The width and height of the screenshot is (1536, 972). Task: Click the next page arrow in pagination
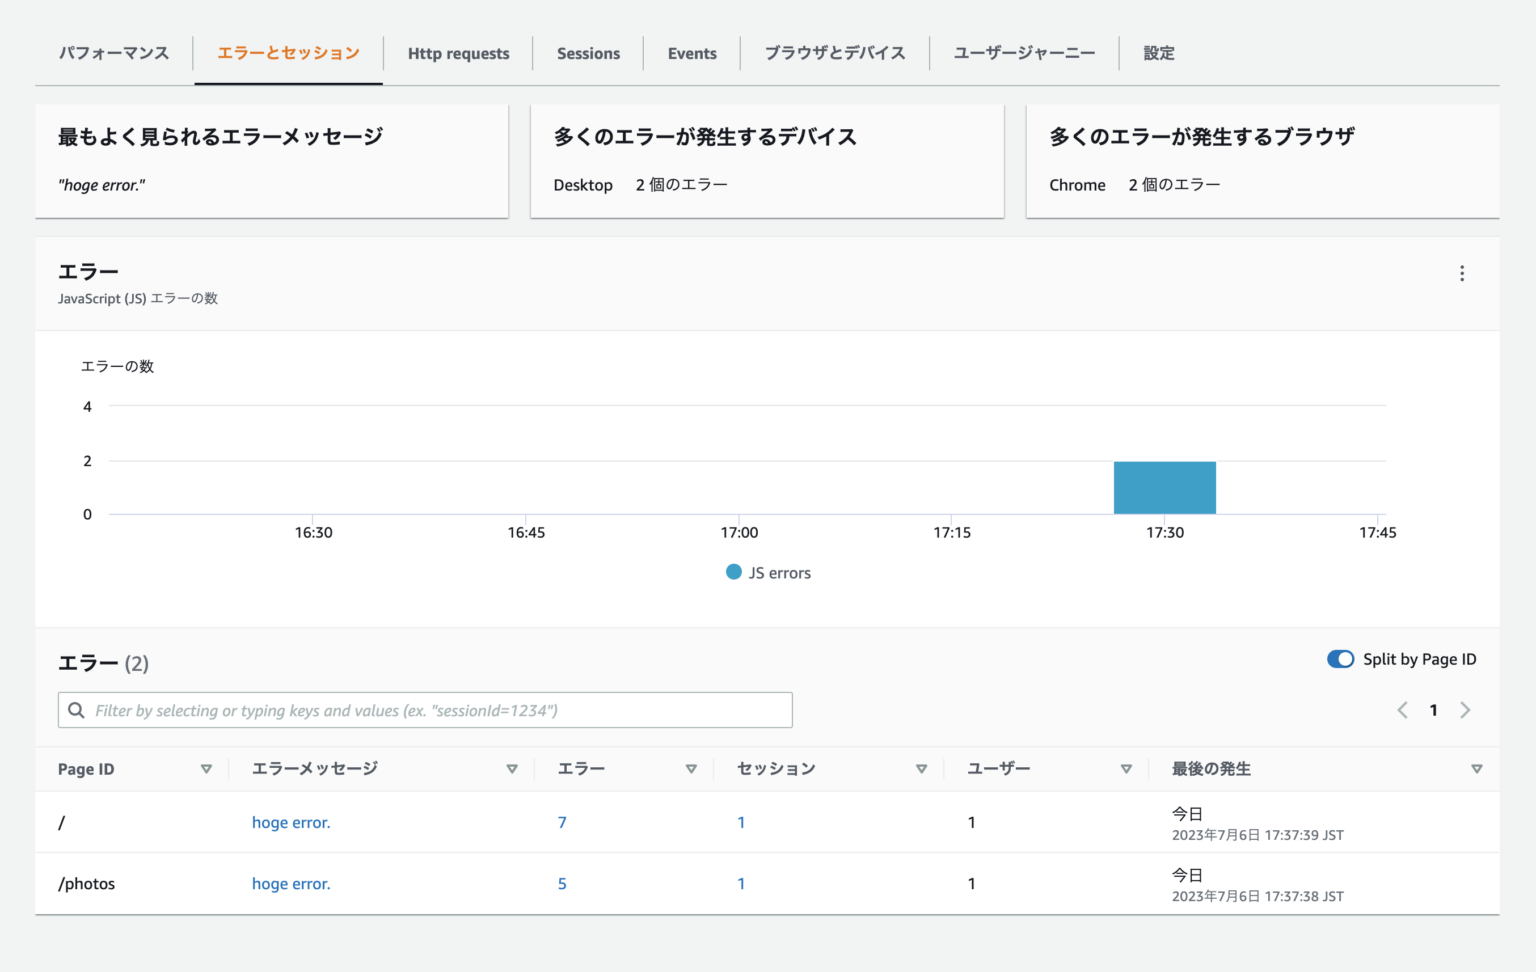[x=1465, y=710]
